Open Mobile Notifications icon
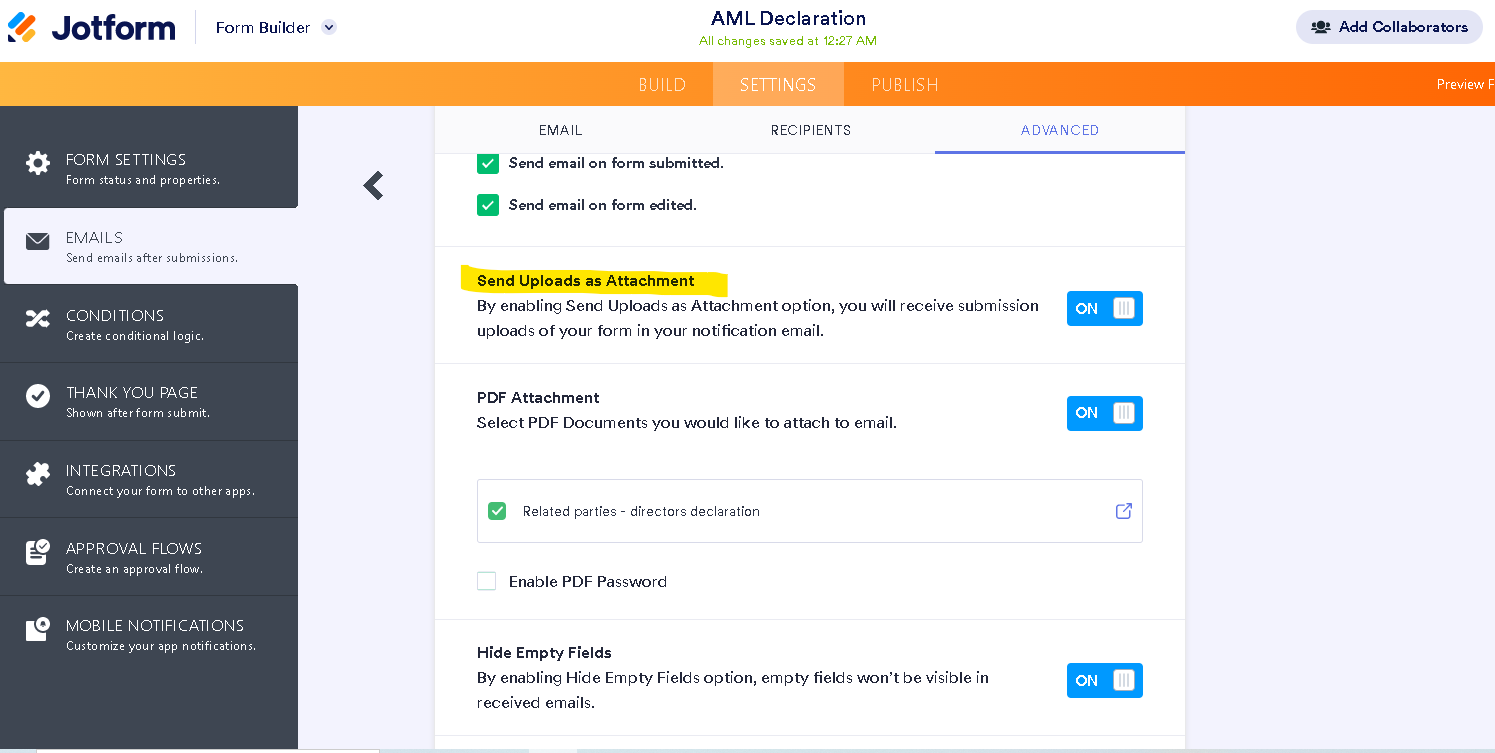The image size is (1495, 753). tap(38, 629)
